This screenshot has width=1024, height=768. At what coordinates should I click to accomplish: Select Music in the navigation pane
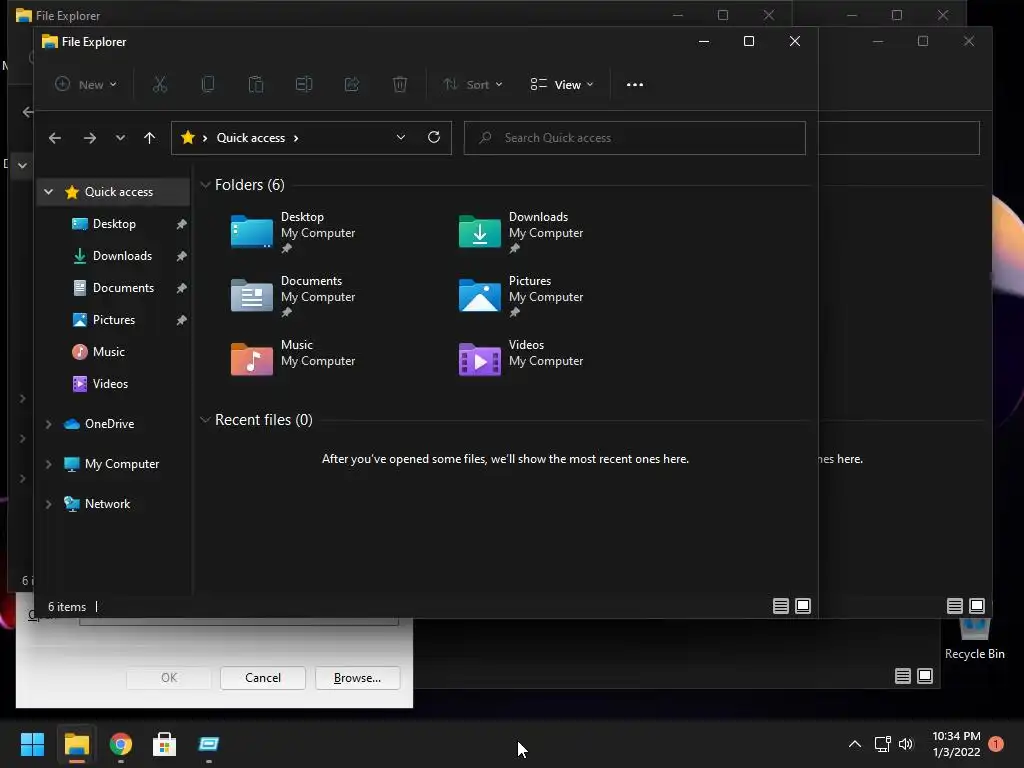pyautogui.click(x=108, y=351)
